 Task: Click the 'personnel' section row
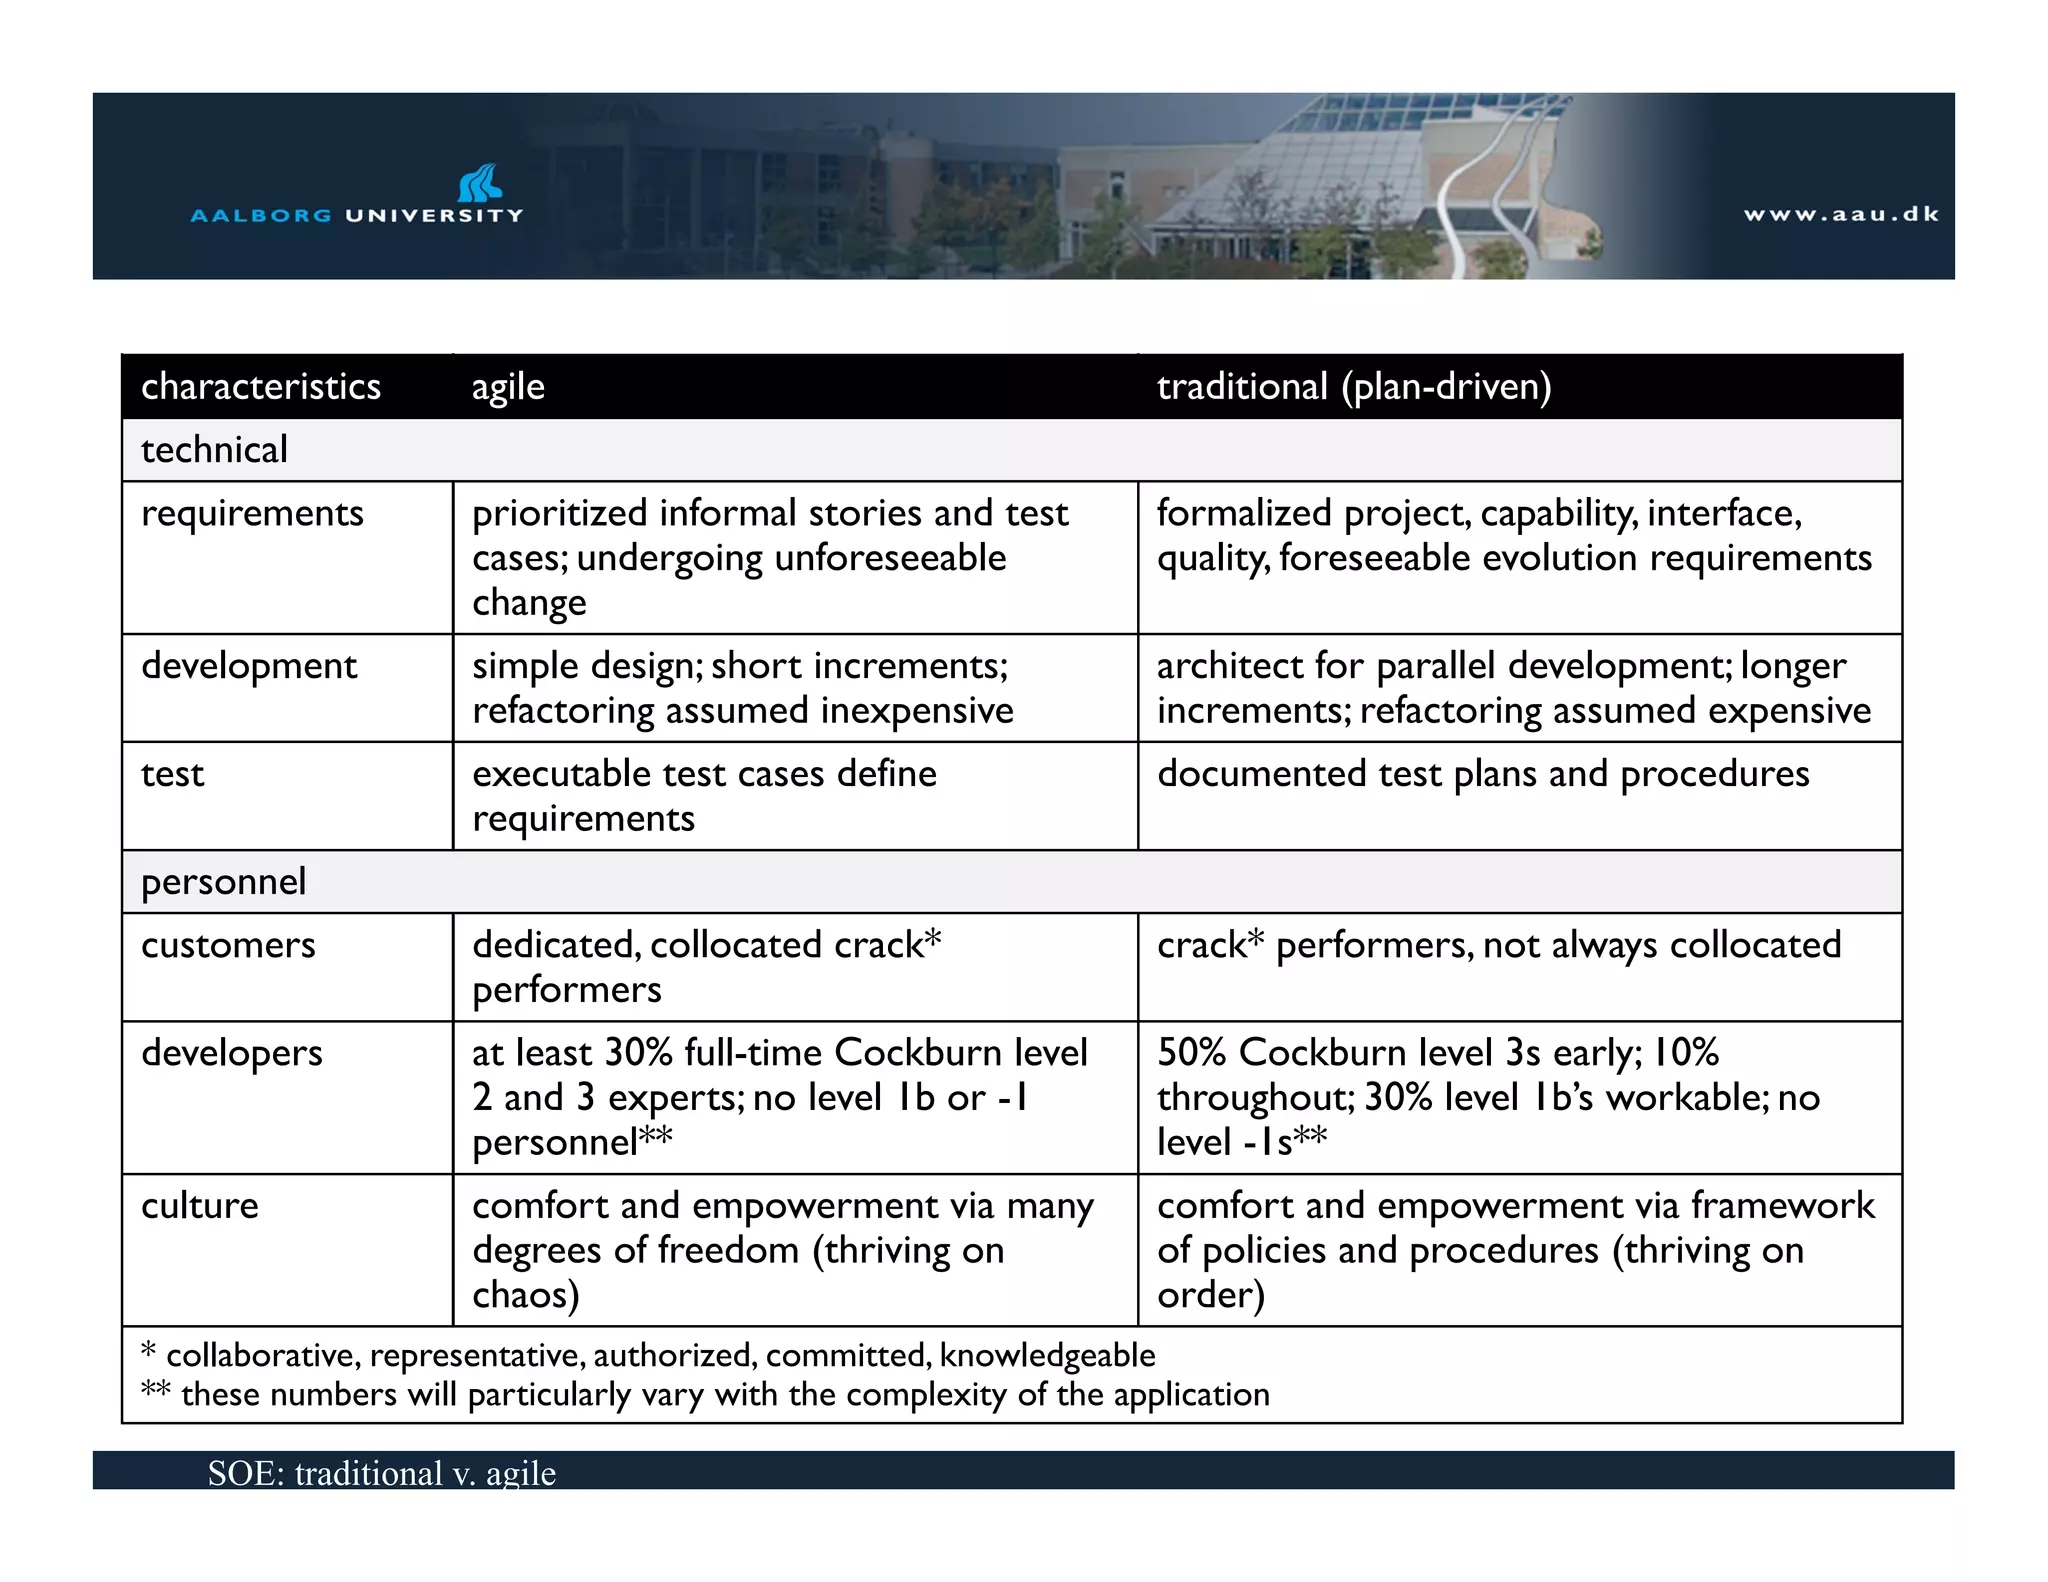[x=223, y=882]
